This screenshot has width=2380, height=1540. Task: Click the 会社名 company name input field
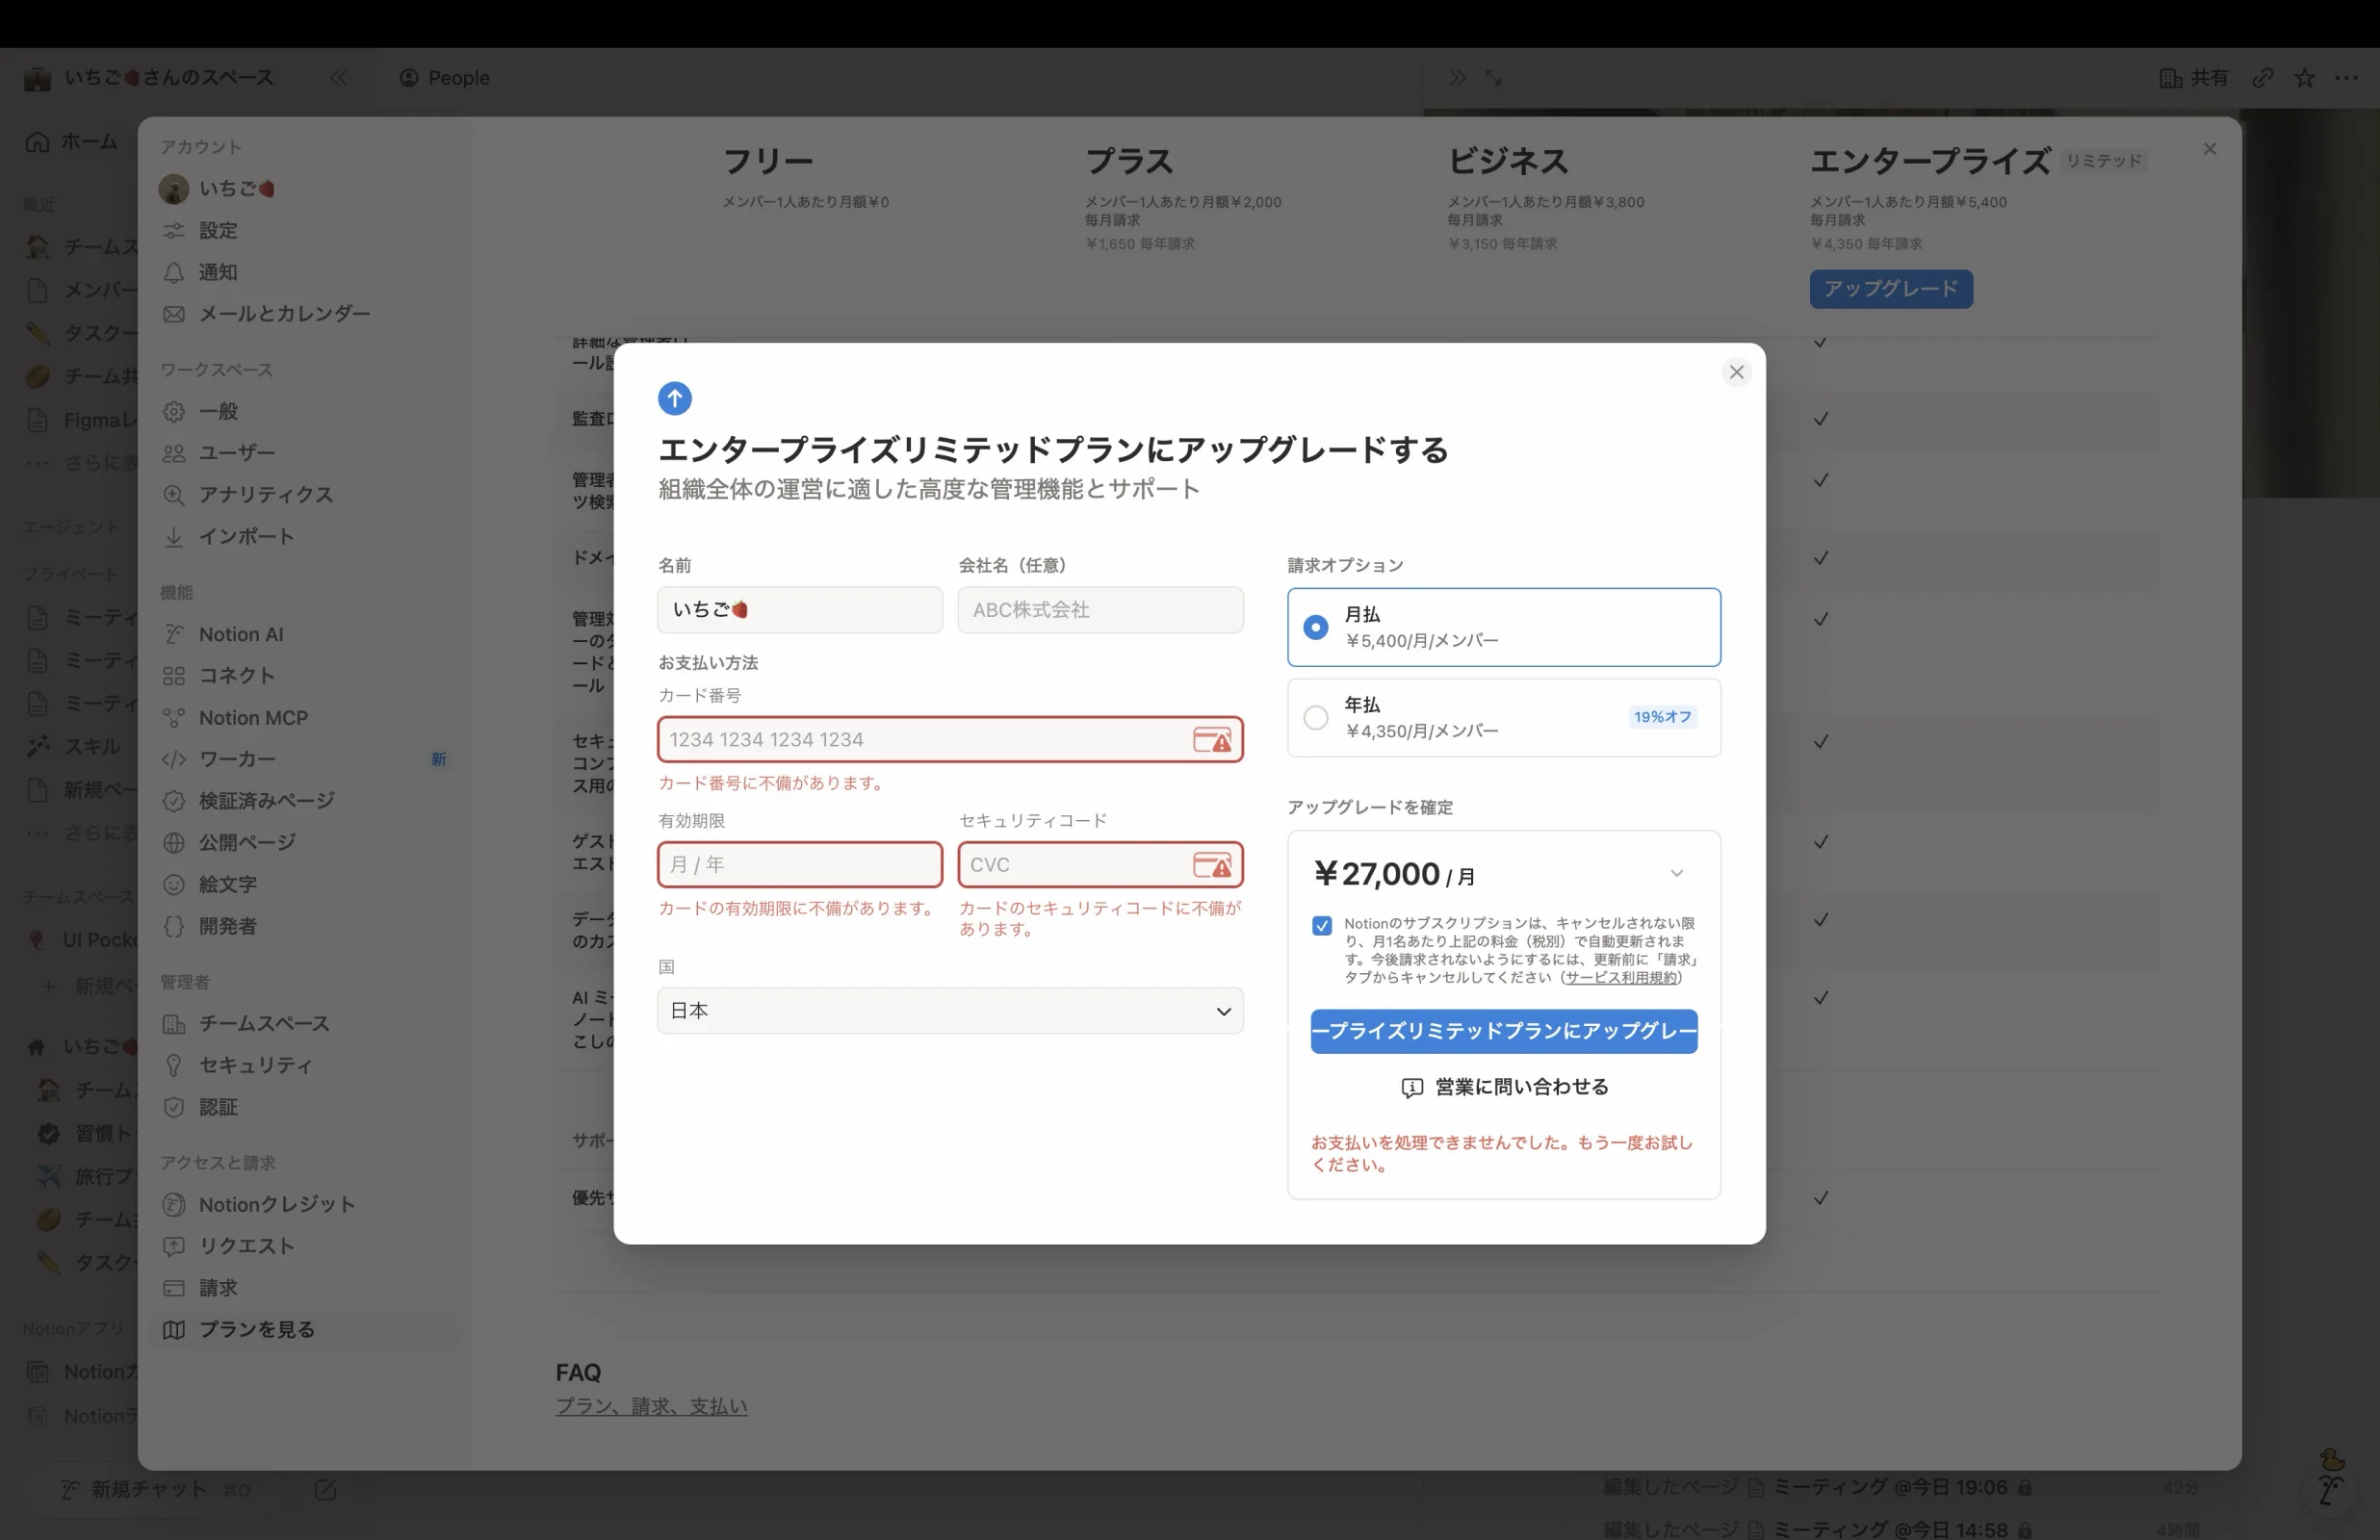point(1100,610)
